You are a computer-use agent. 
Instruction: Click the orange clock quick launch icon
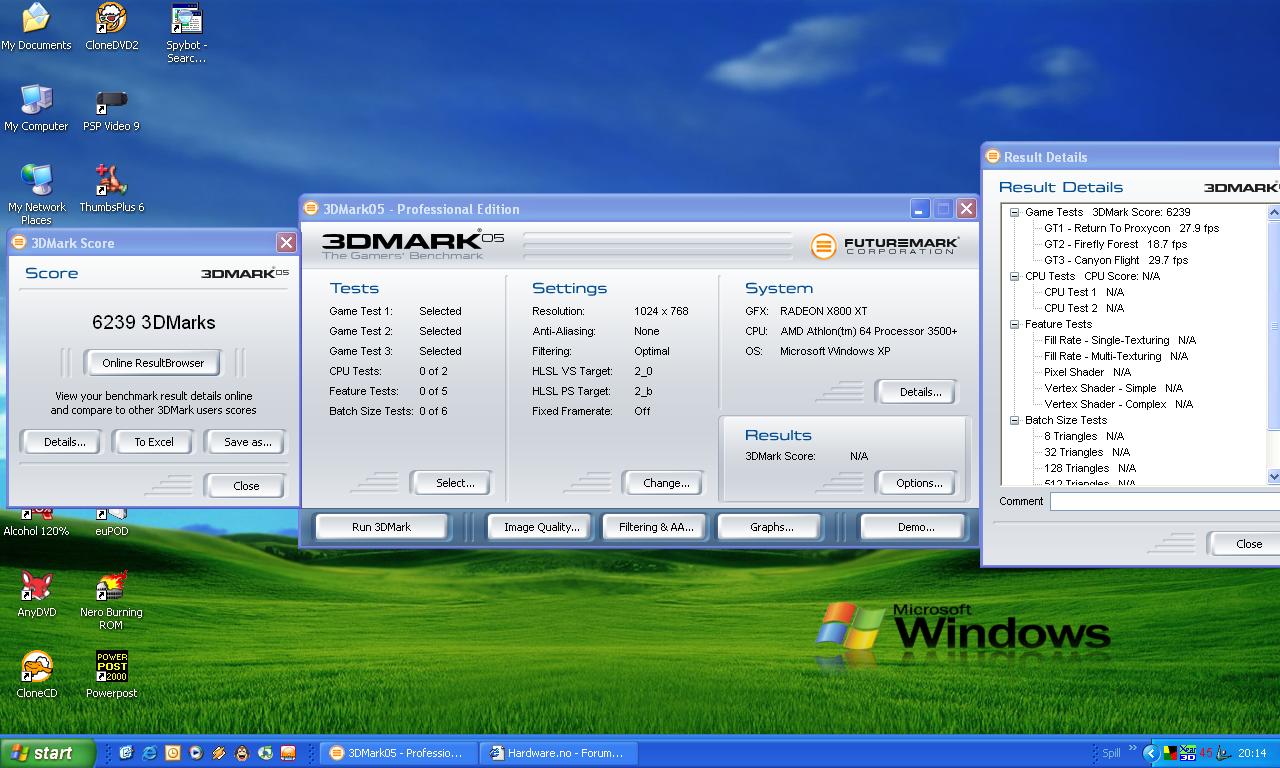[x=172, y=753]
